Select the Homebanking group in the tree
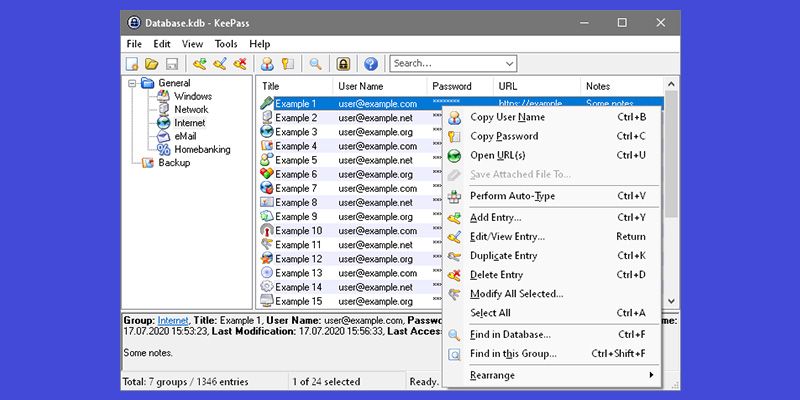The image size is (800, 400). tap(202, 149)
